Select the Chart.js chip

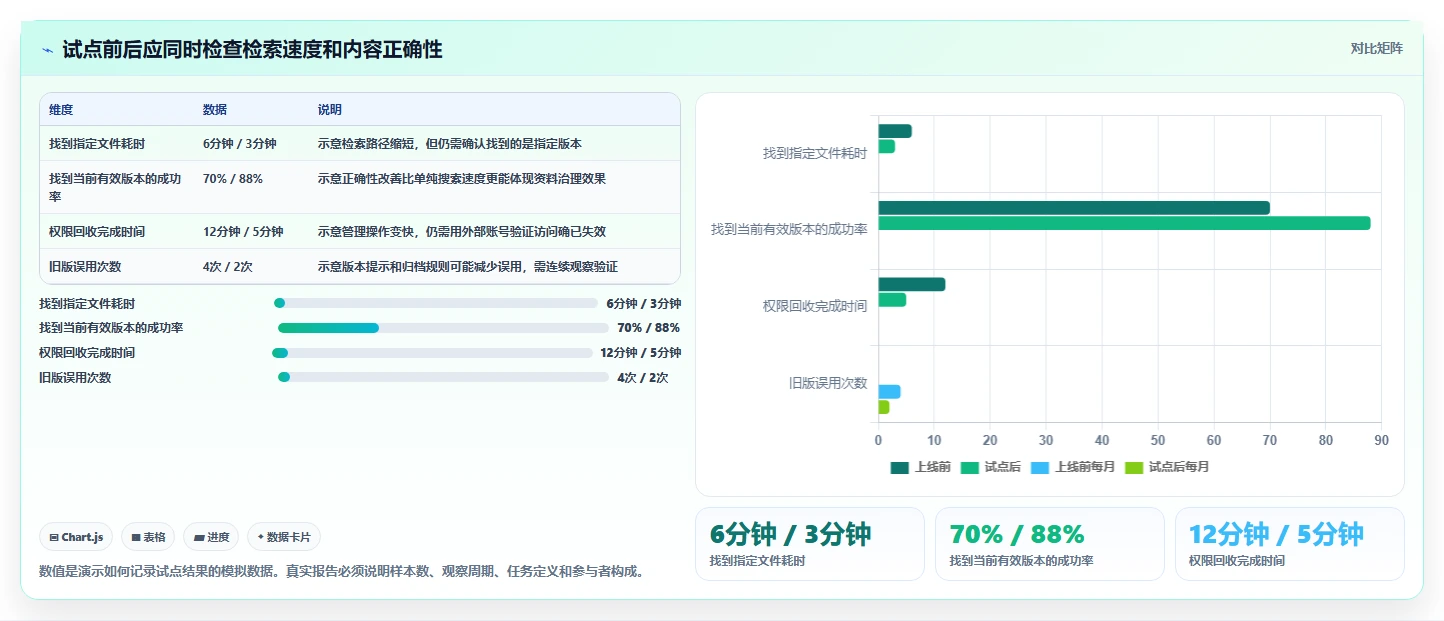point(77,537)
